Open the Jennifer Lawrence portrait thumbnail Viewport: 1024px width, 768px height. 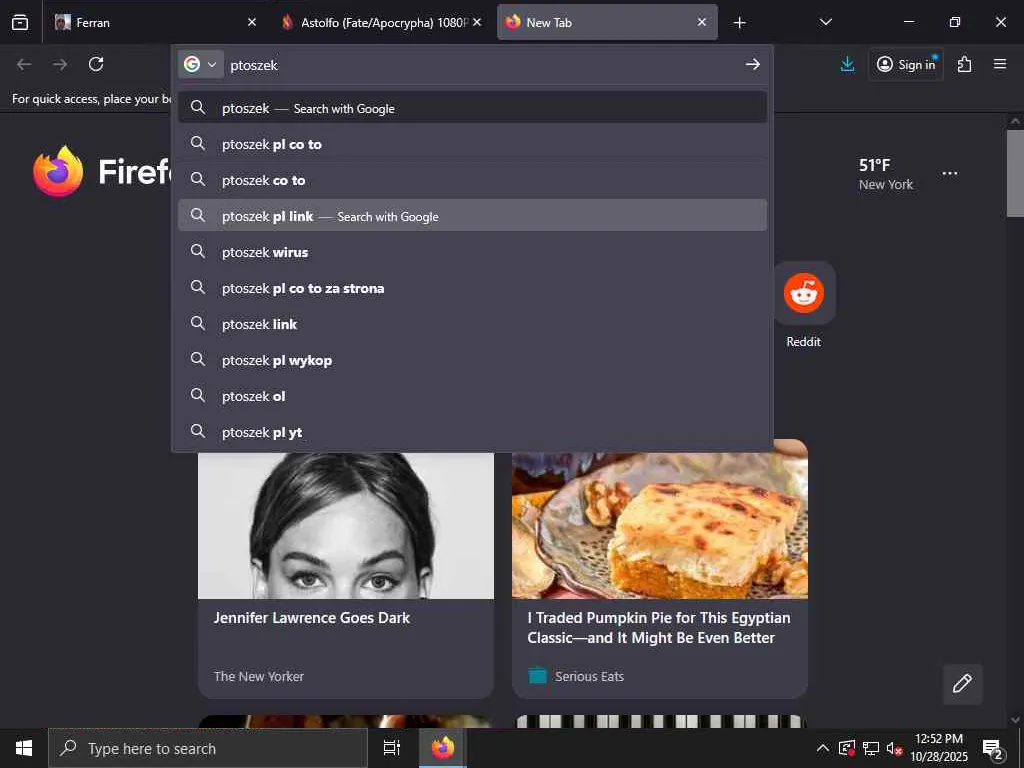pyautogui.click(x=346, y=524)
